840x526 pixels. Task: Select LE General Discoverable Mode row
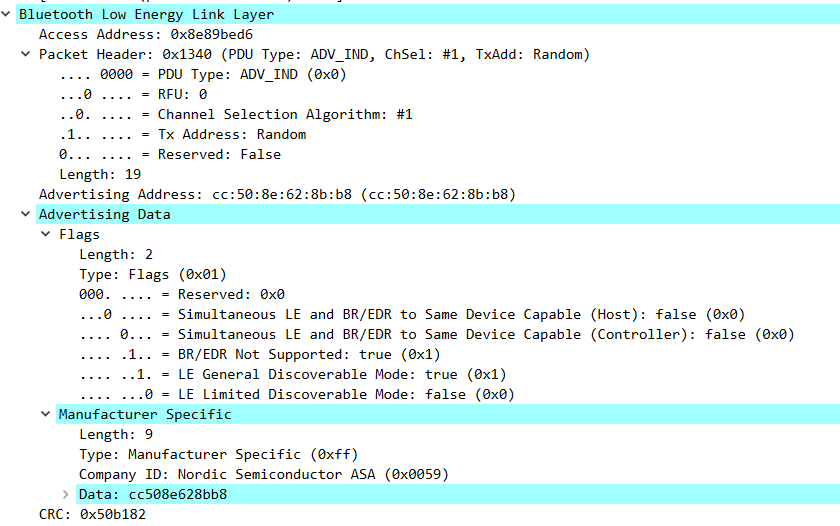coord(293,374)
